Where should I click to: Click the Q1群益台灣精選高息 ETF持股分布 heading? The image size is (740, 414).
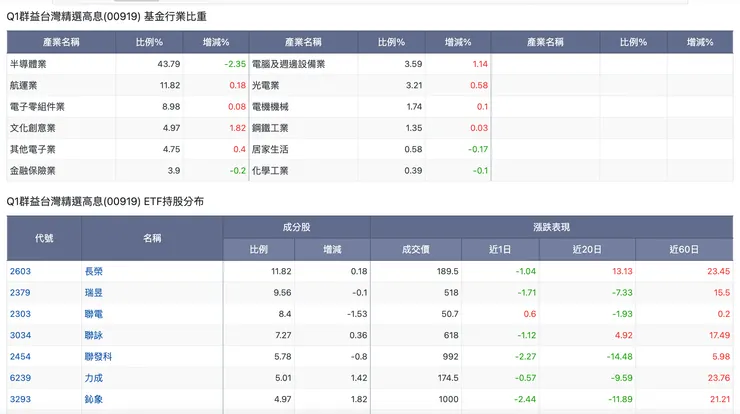tap(105, 202)
